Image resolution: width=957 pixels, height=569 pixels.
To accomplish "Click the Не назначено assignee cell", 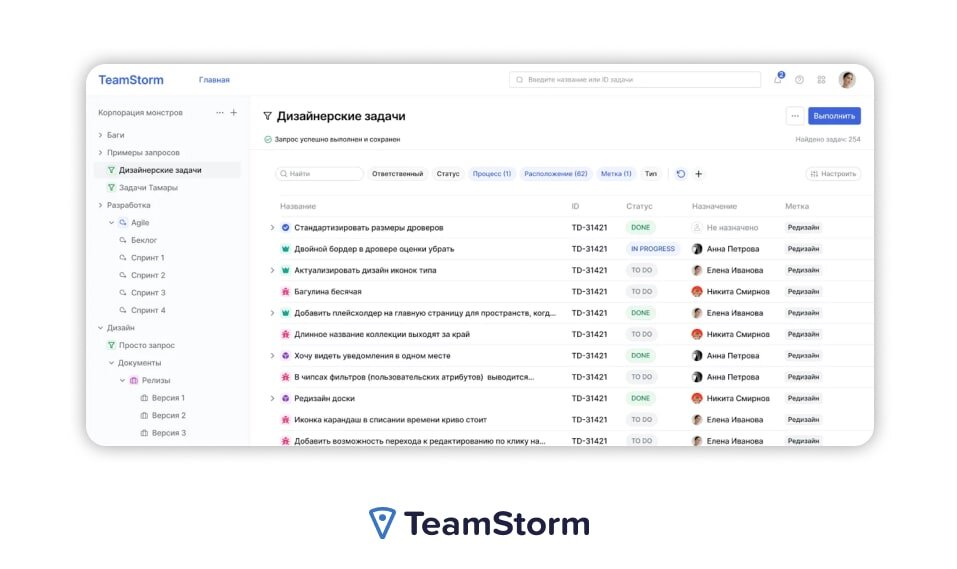I will pyautogui.click(x=725, y=228).
